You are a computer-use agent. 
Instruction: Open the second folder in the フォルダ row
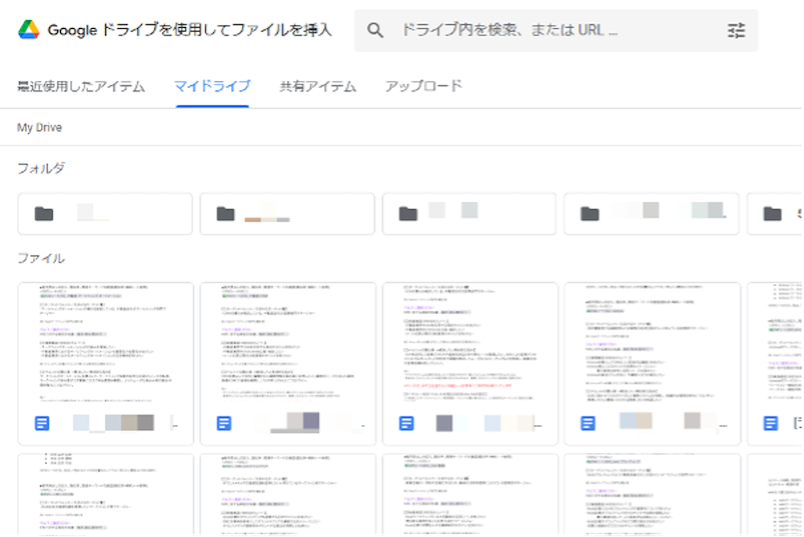(x=287, y=214)
